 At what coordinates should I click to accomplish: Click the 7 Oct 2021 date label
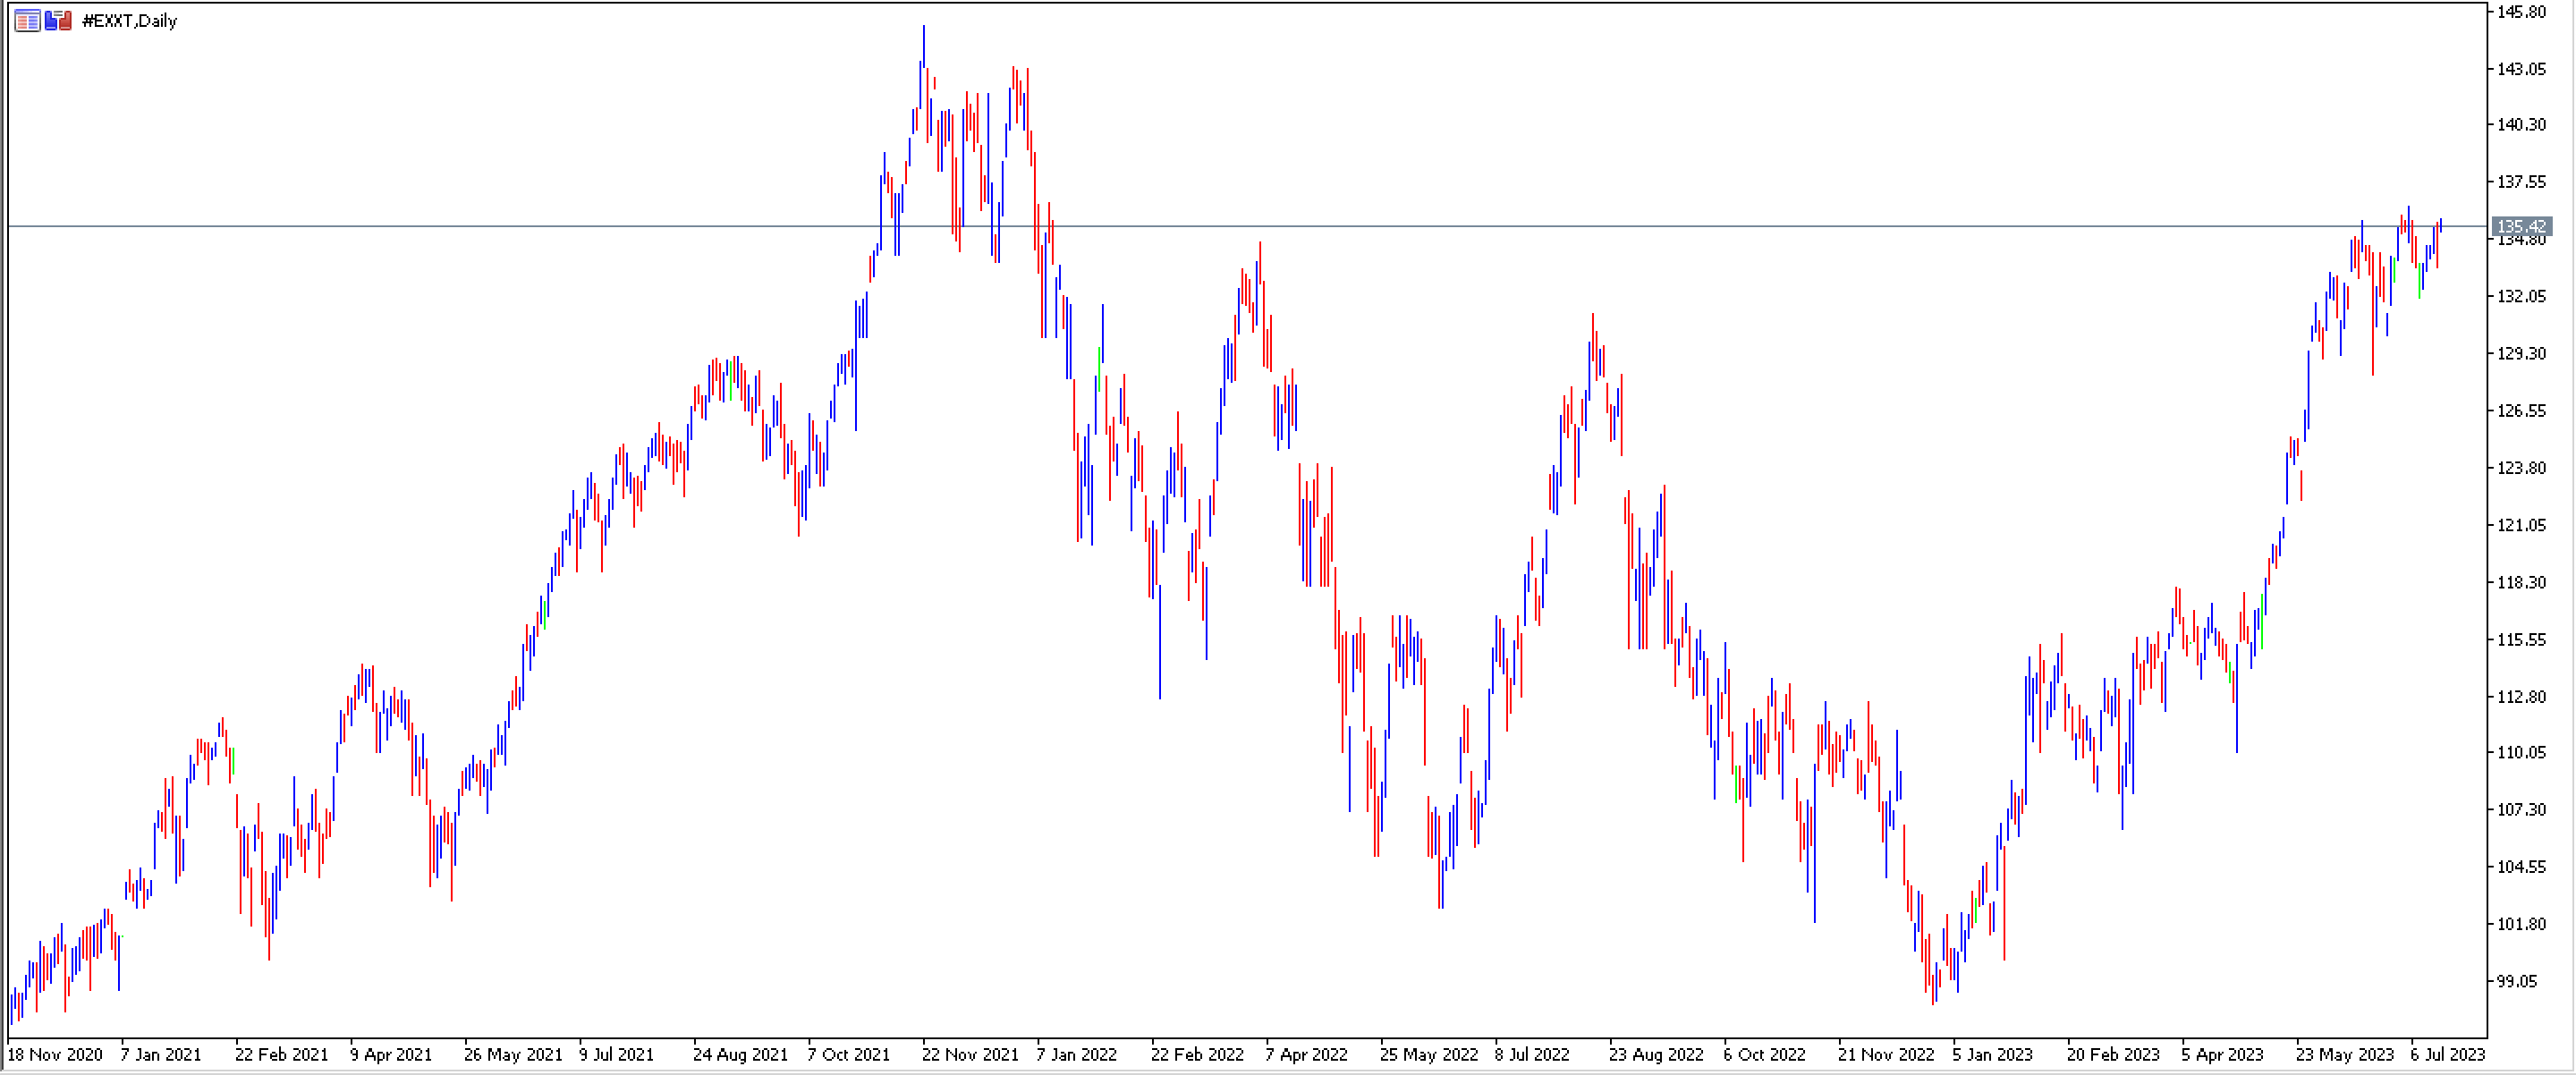point(849,1055)
